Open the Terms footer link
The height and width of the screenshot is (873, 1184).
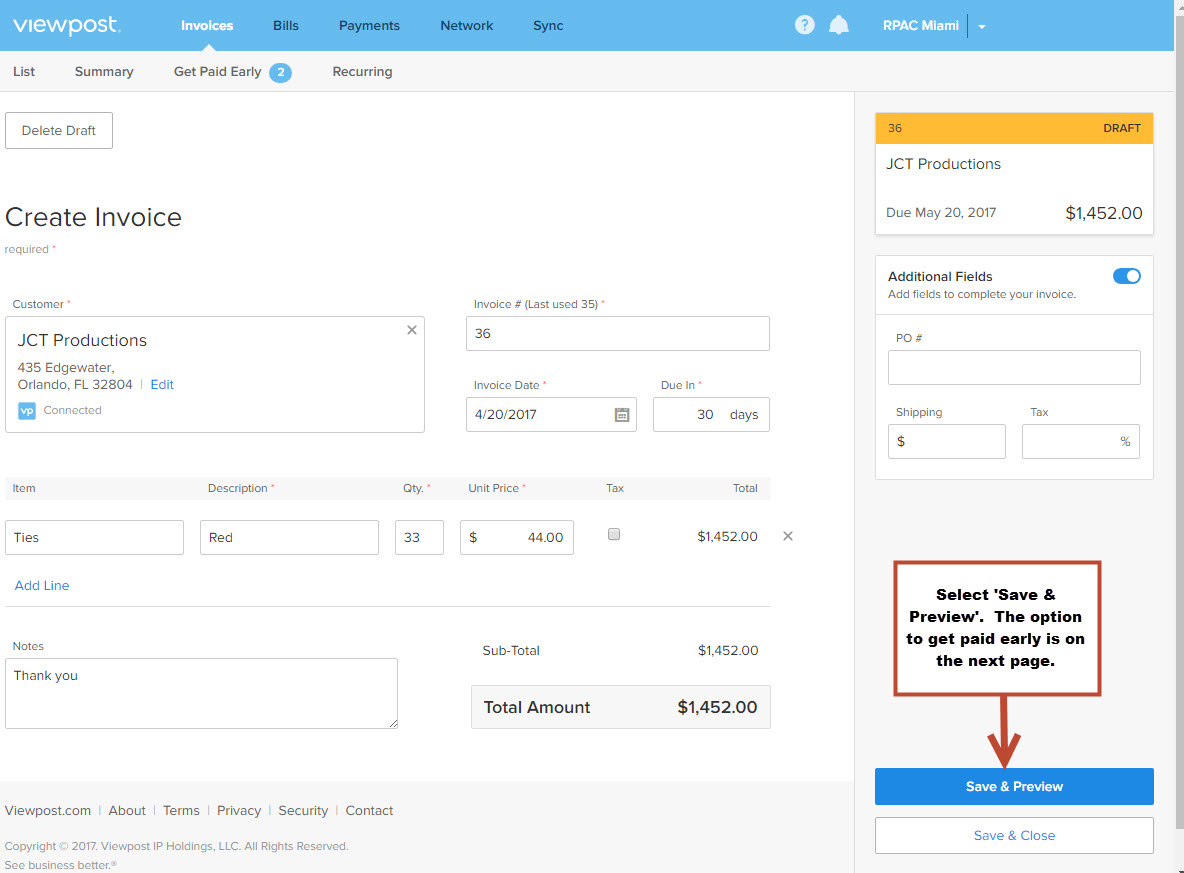pos(181,810)
